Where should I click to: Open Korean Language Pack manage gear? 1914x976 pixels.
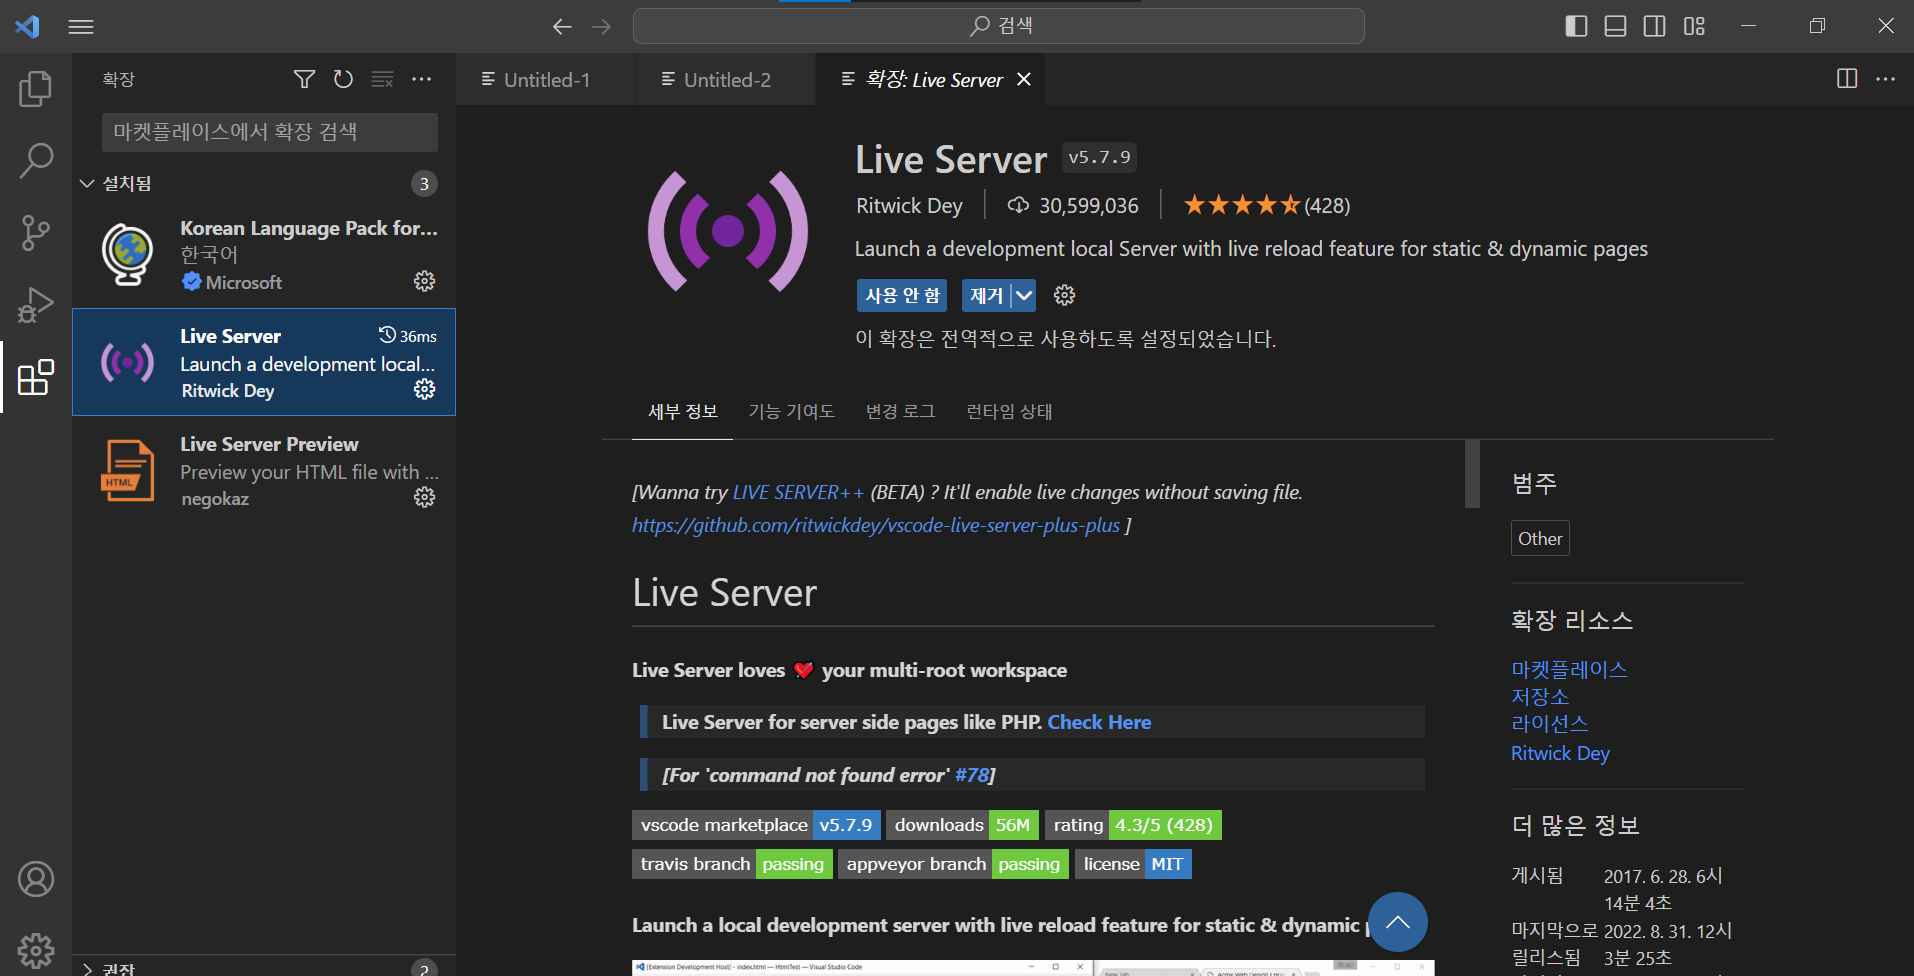pyautogui.click(x=425, y=281)
